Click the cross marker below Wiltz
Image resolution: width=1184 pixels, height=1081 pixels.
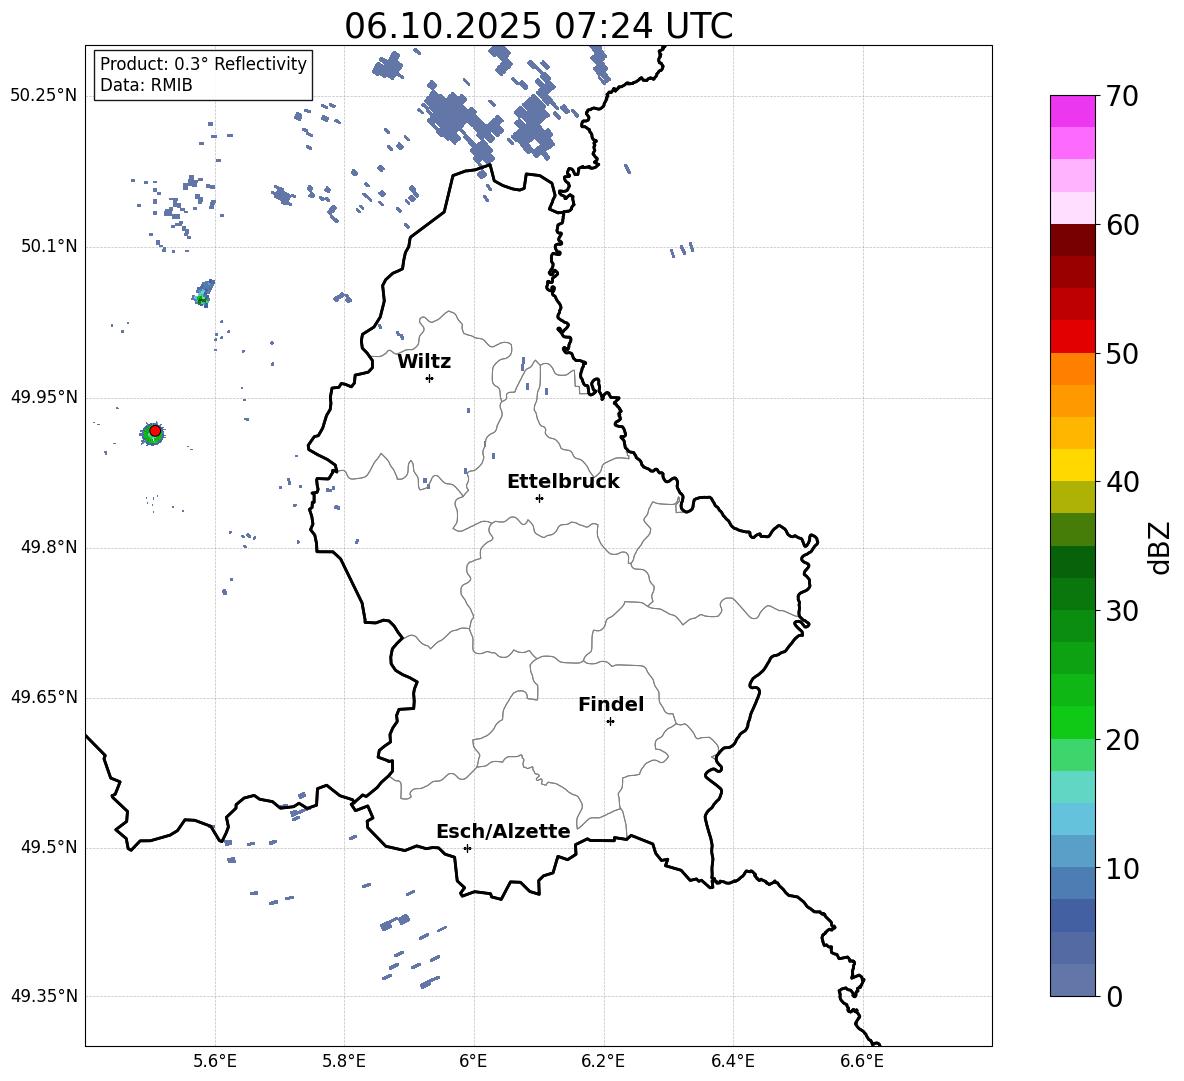click(430, 378)
